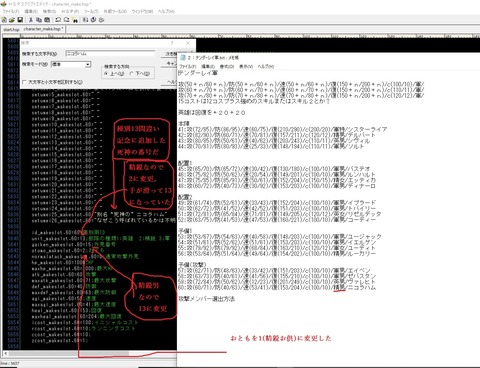480x368 pixels.
Task: Open the HSP(P) menu
Action: point(70,11)
